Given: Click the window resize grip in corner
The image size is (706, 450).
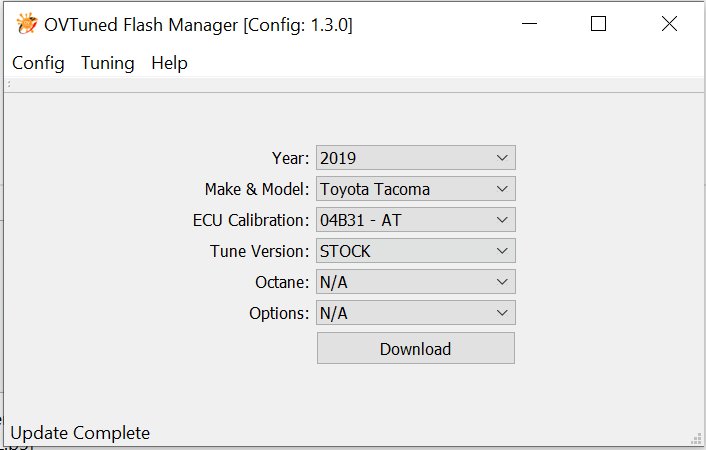Looking at the screenshot, I should tap(697, 439).
